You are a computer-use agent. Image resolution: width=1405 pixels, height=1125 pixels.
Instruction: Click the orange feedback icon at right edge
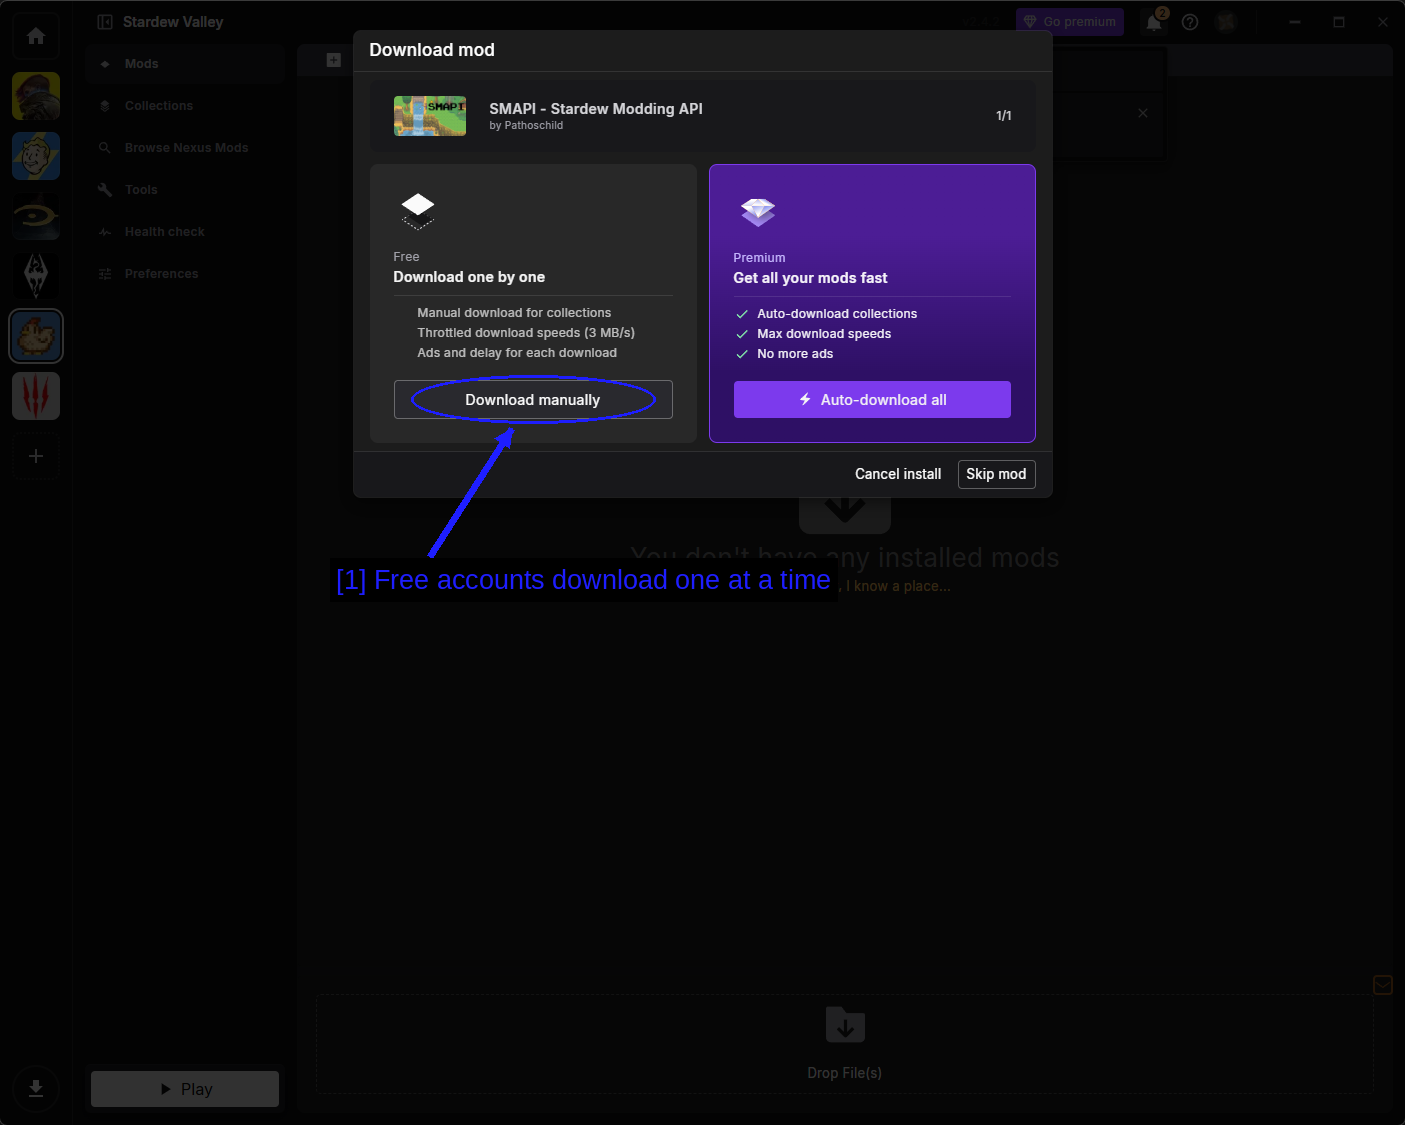pos(1383,986)
